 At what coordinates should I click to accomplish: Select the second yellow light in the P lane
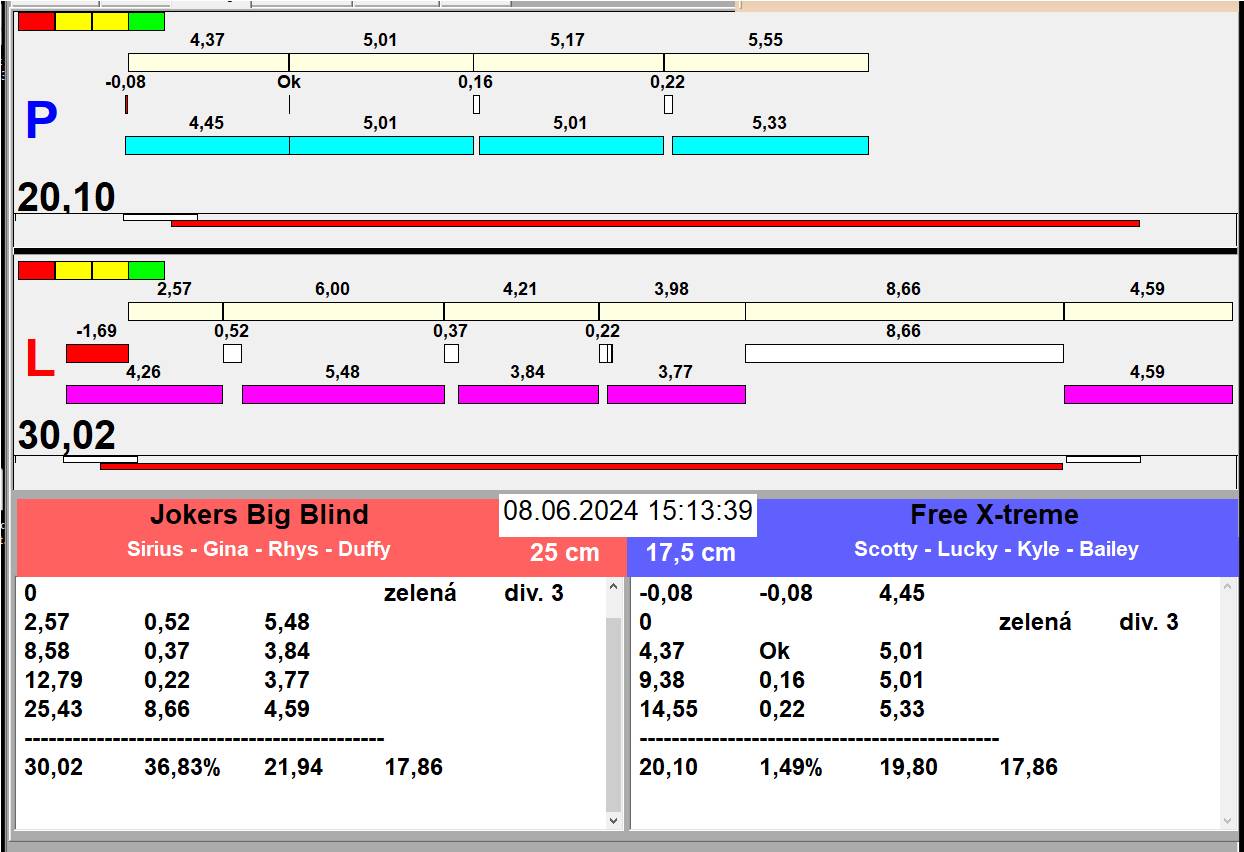110,21
